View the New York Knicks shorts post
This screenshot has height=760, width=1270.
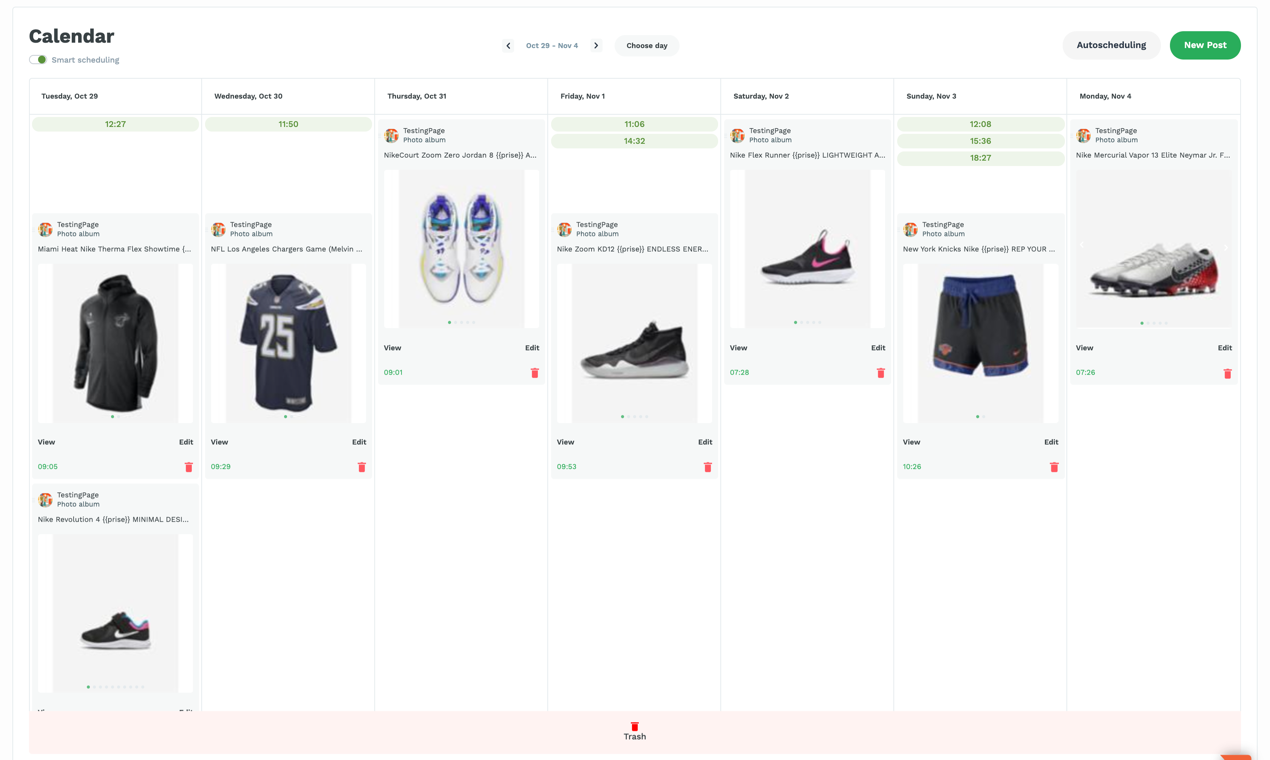click(x=911, y=442)
